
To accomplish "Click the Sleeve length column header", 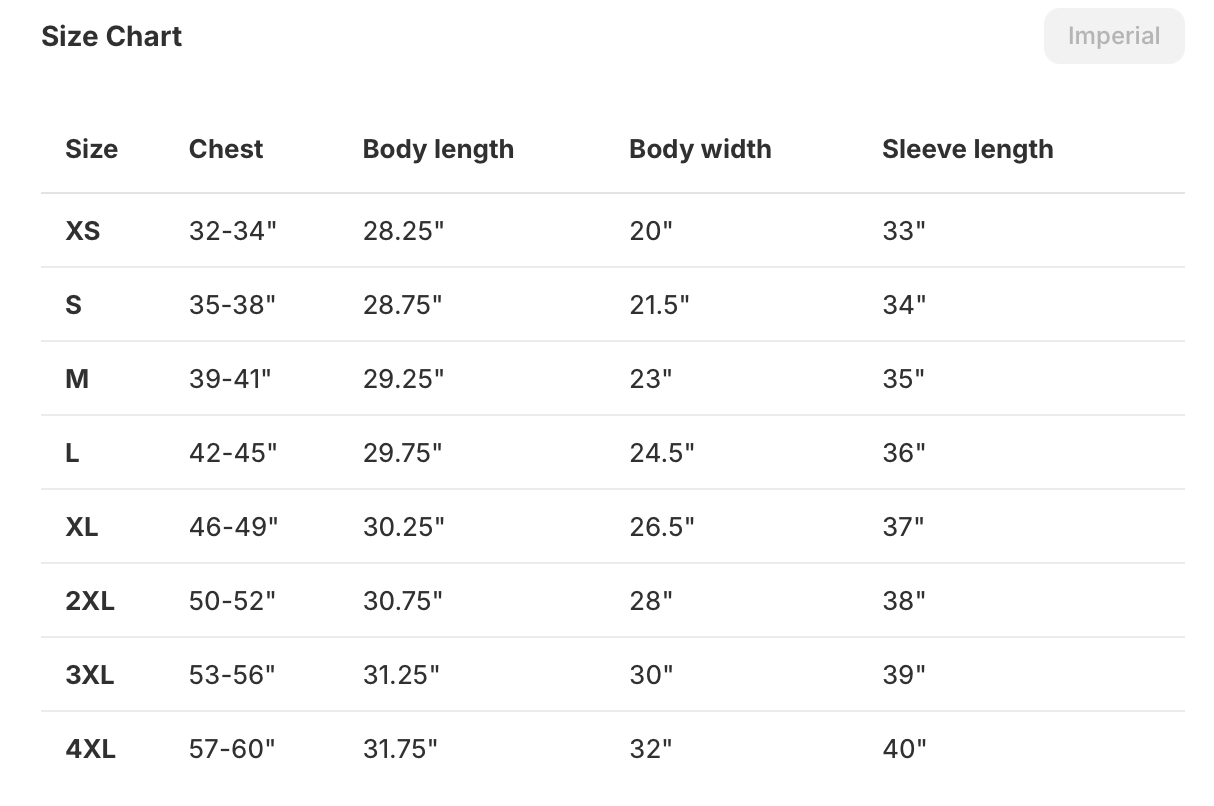I will click(x=967, y=149).
